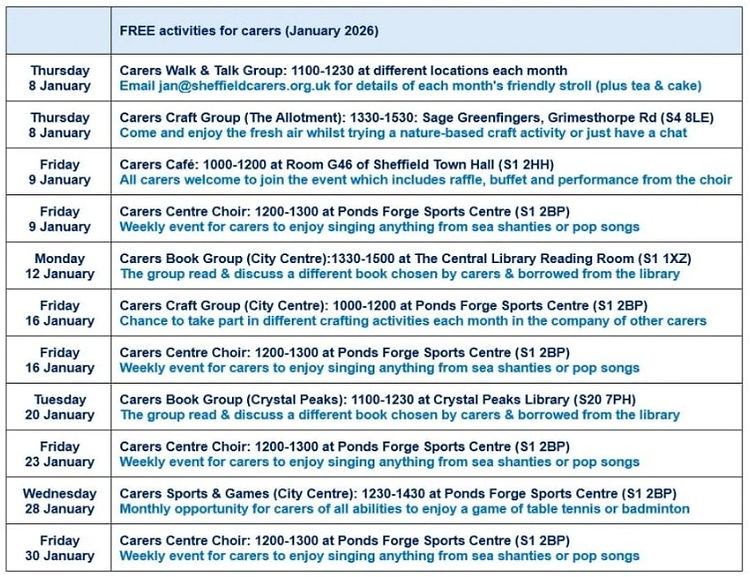The height and width of the screenshot is (577, 750).
Task: Click 'Friday 9 January' beside the Carers Centre Choir
Action: (59, 219)
